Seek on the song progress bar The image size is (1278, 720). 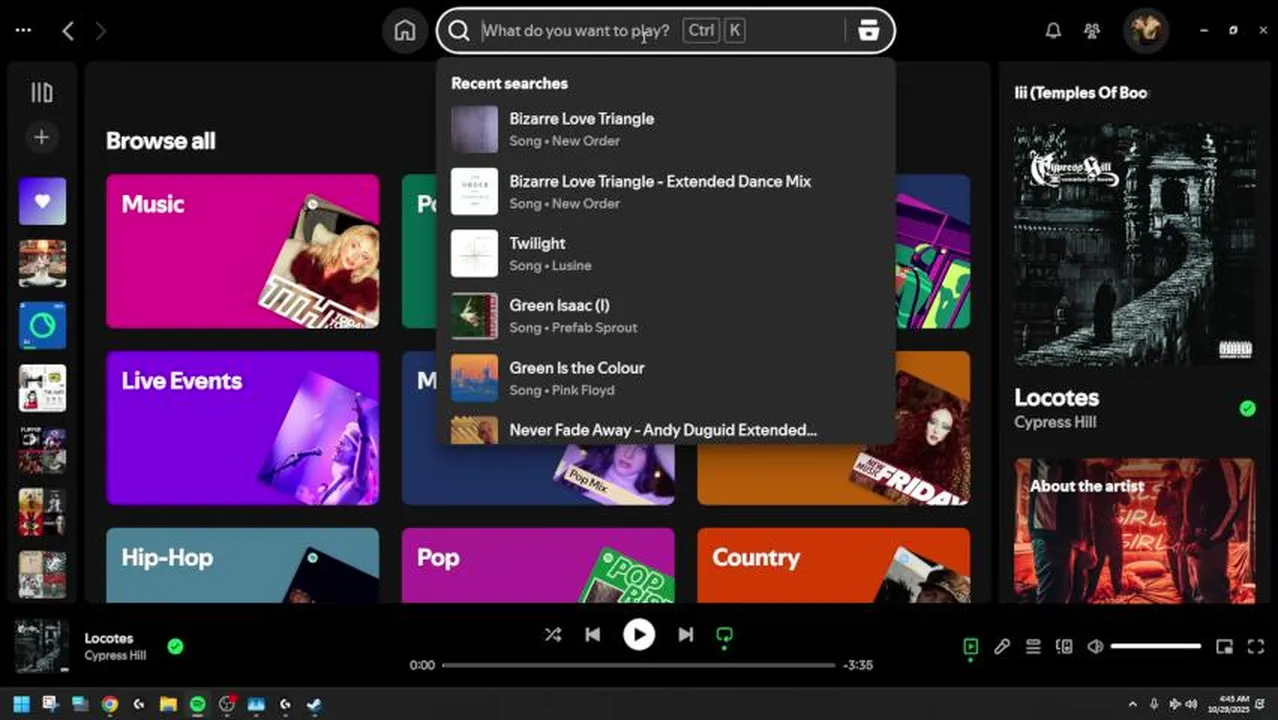click(x=638, y=665)
